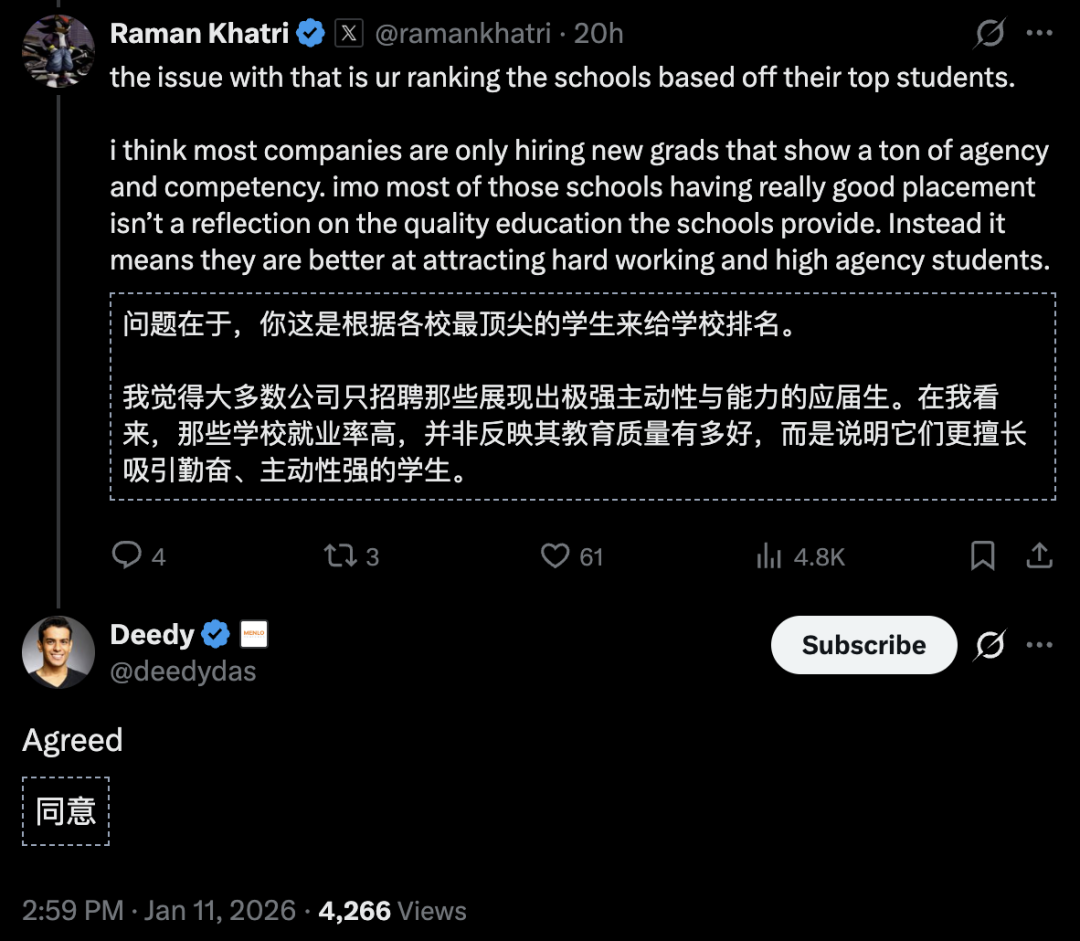Click Deedy's Menlo affiliate badge
This screenshot has height=941, width=1080.
[x=254, y=633]
